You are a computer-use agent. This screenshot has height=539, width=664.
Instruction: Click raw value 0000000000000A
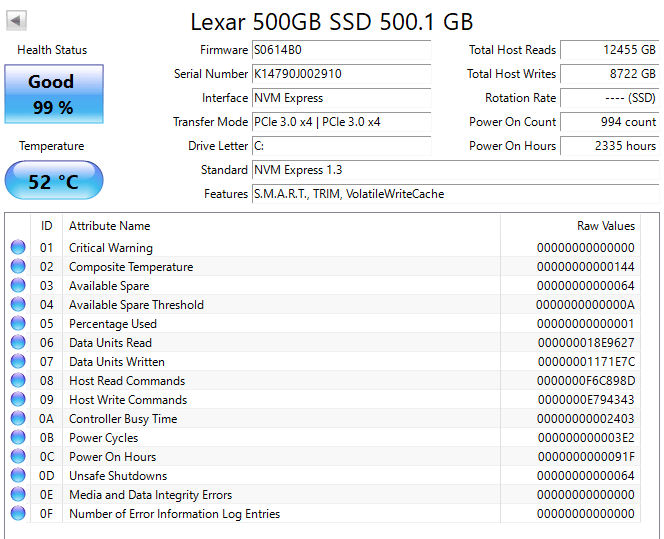tap(585, 305)
